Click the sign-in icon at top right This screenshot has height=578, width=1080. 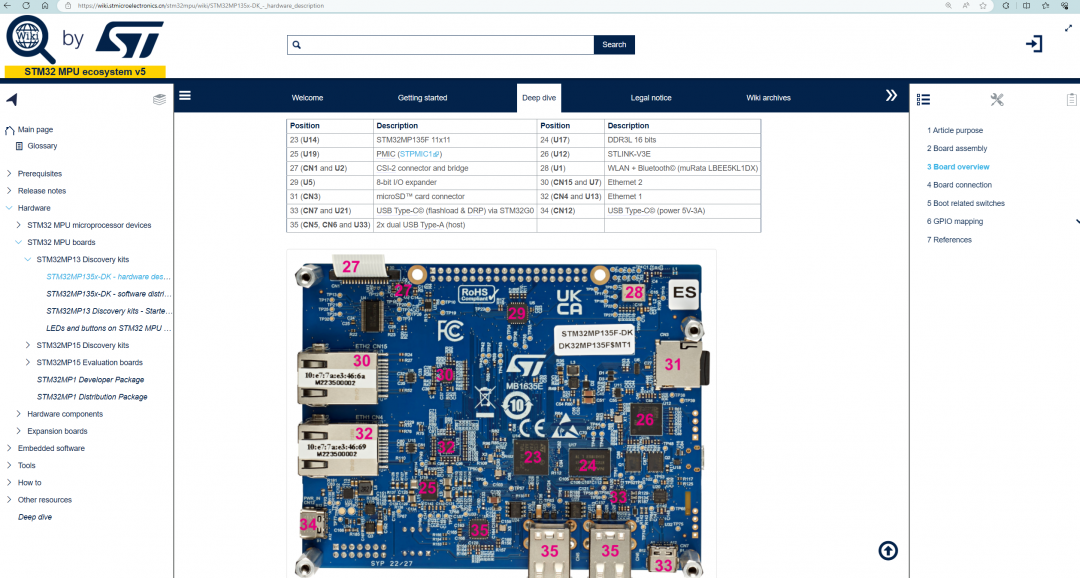(1033, 44)
